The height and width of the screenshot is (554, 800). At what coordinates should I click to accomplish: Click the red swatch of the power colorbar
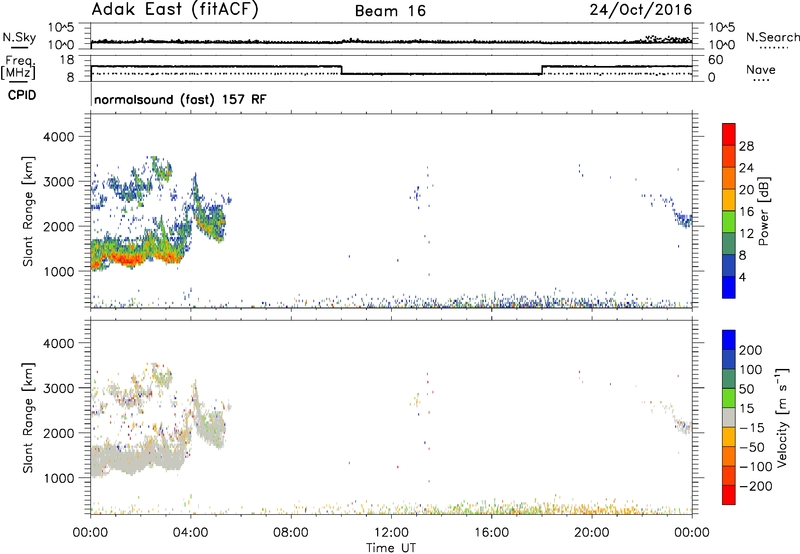point(729,134)
